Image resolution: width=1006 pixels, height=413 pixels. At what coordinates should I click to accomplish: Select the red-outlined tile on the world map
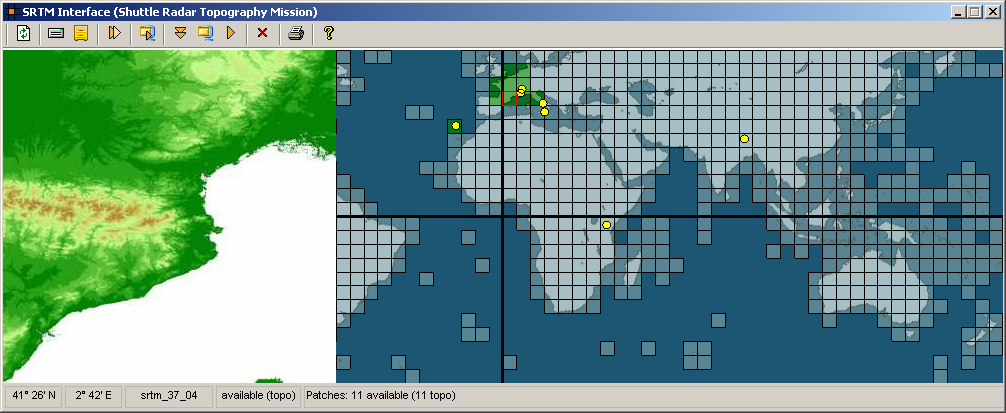(x=509, y=98)
